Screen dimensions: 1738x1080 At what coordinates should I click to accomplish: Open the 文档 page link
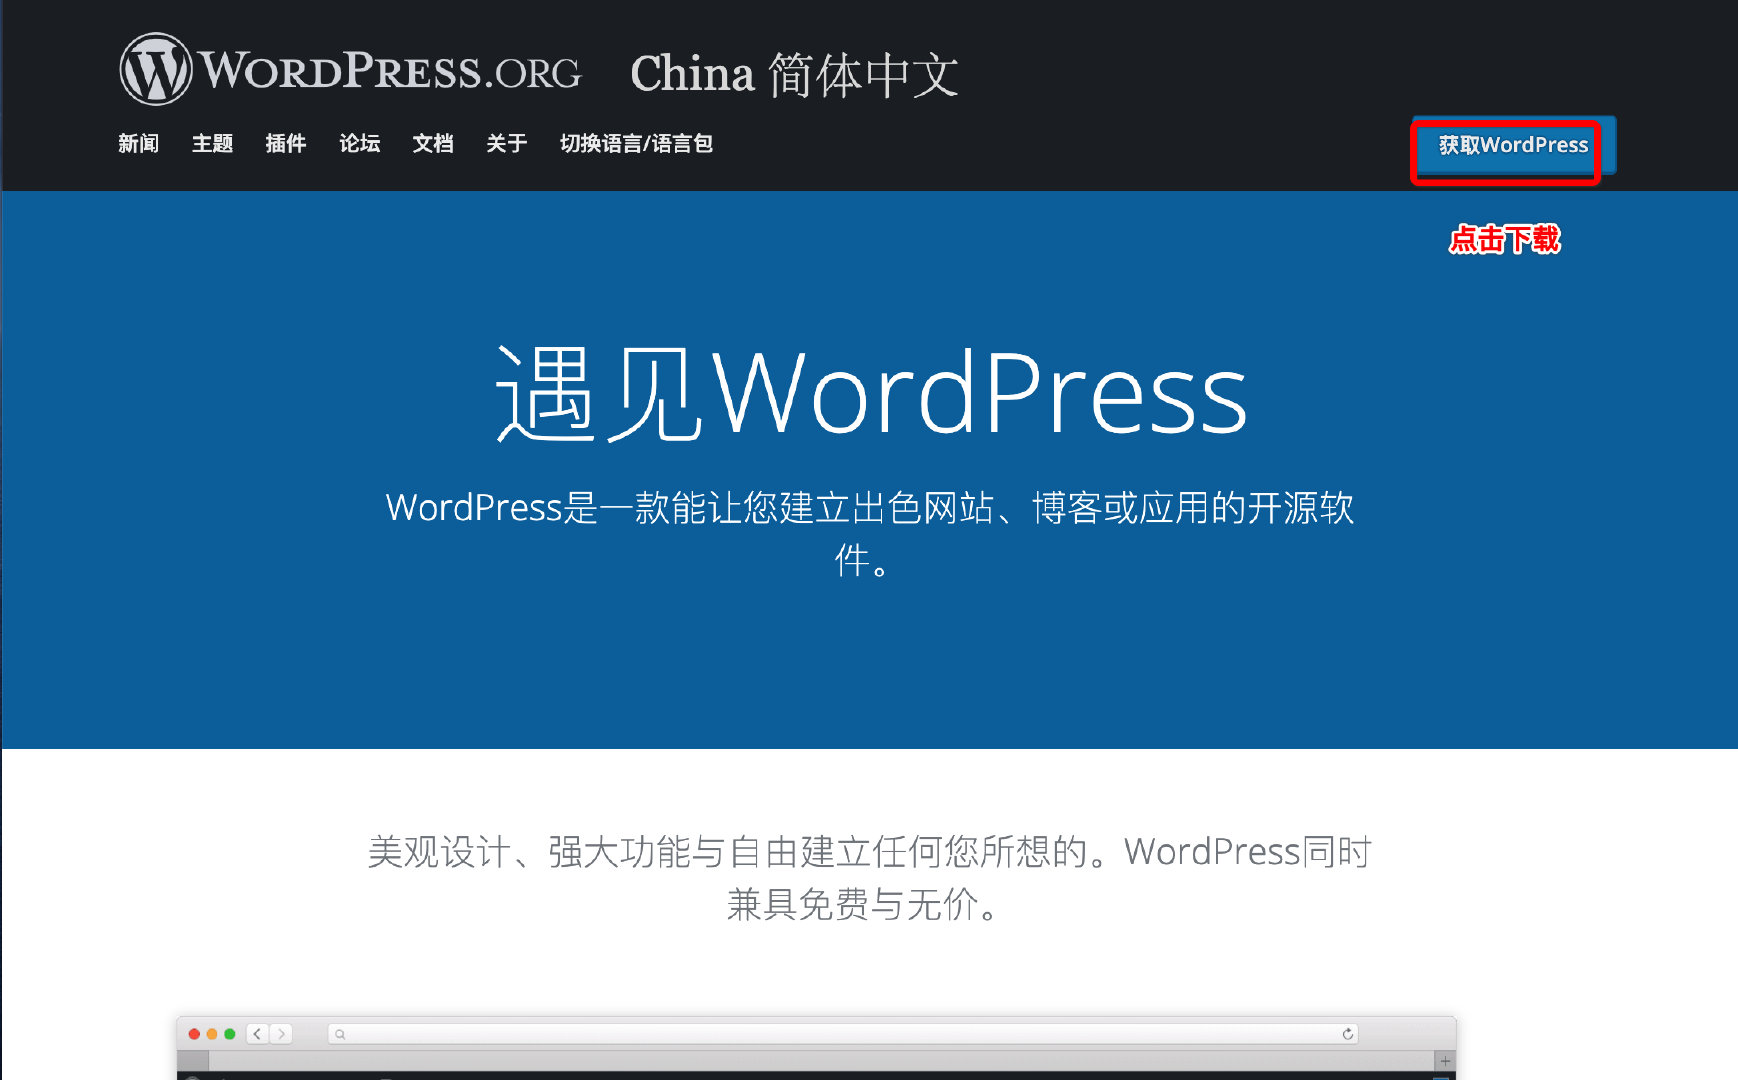tap(432, 144)
